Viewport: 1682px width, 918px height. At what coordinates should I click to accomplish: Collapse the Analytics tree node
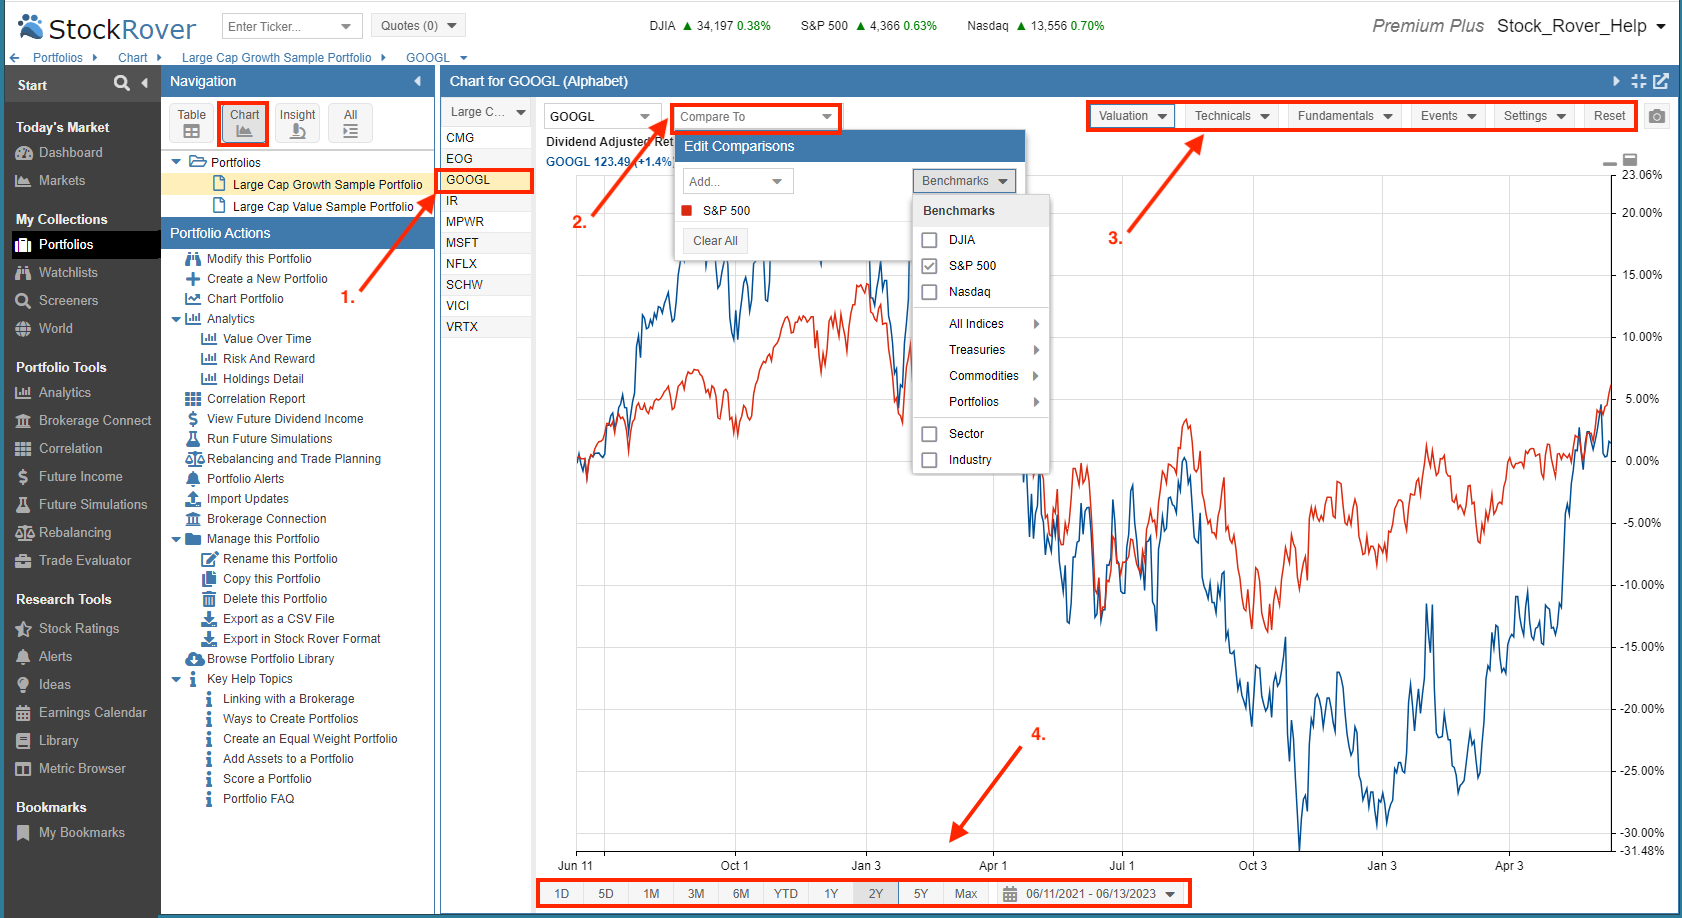point(176,319)
